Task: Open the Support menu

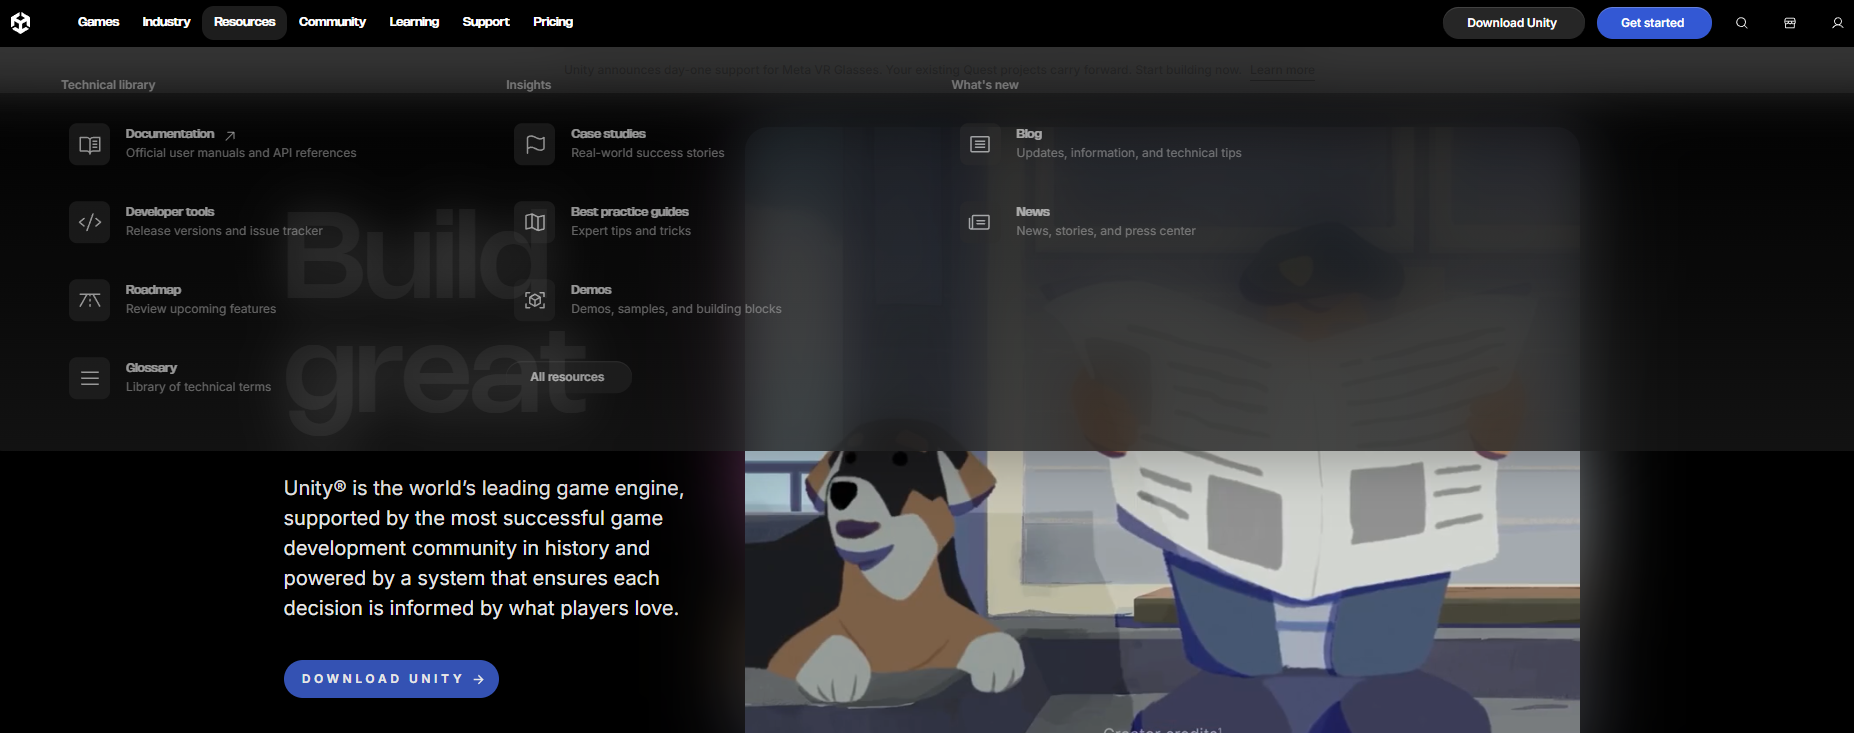Action: [486, 22]
